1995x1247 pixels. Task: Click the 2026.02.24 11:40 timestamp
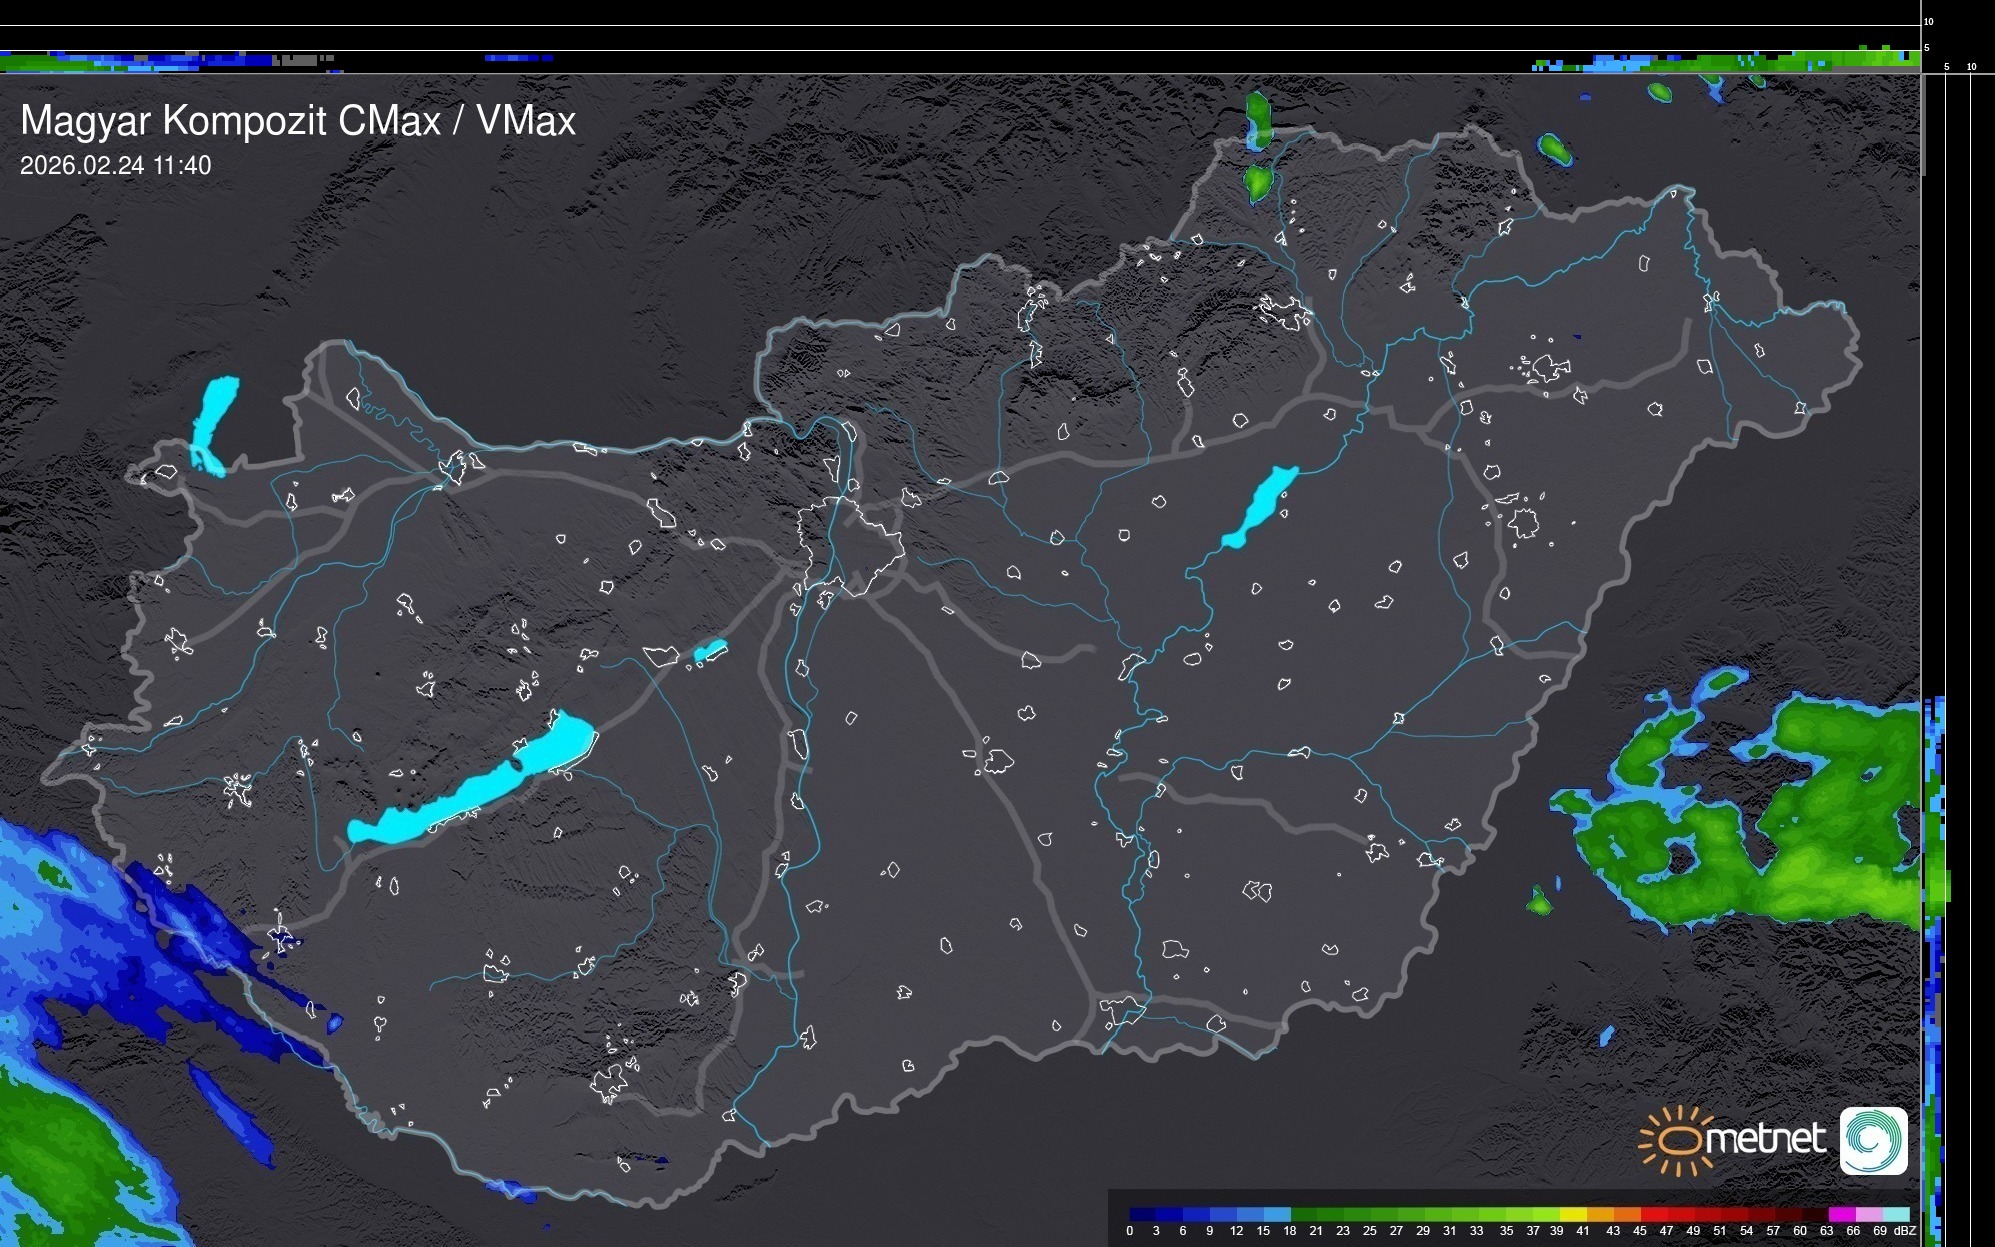pos(115,165)
